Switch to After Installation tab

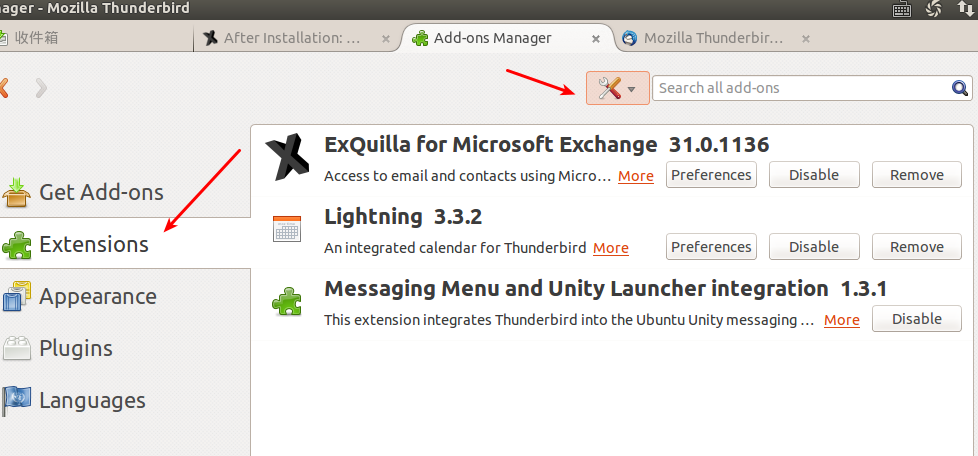[296, 38]
